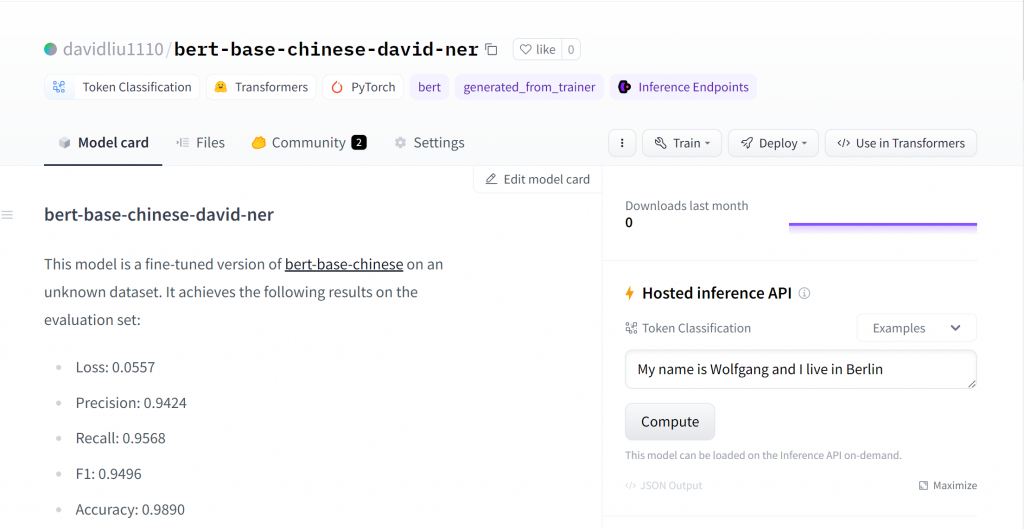Copy model name with the copy icon
Image resolution: width=1024 pixels, height=529 pixels.
coord(492,50)
